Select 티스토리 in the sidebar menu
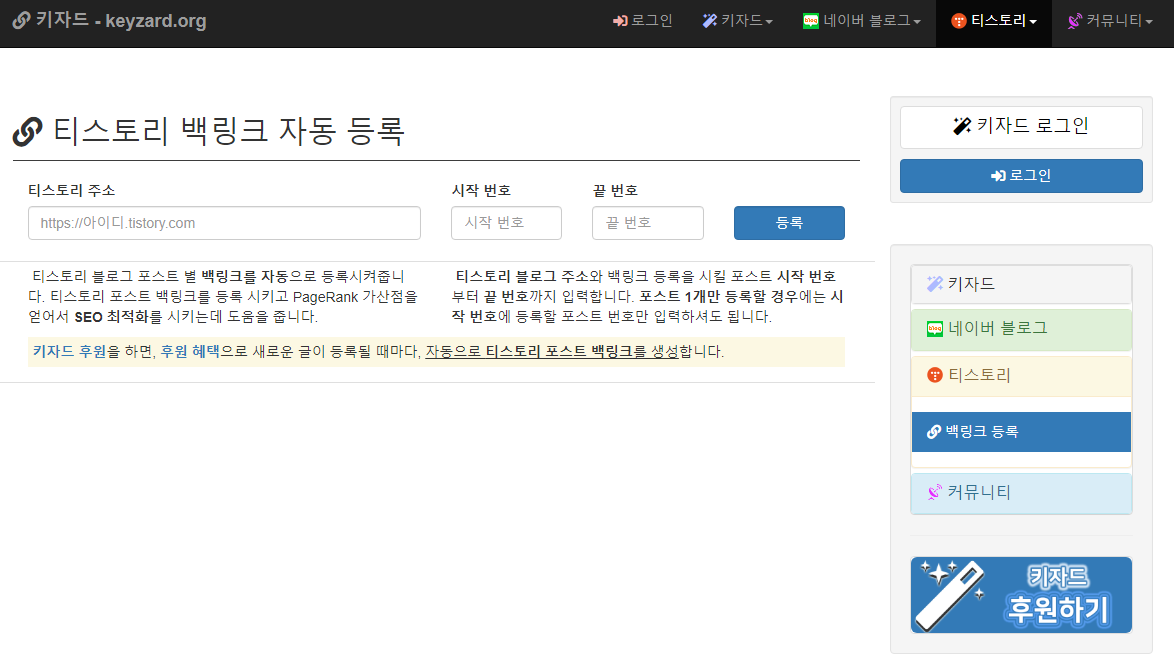Screen dimensions: 1174x666 (x=1021, y=376)
